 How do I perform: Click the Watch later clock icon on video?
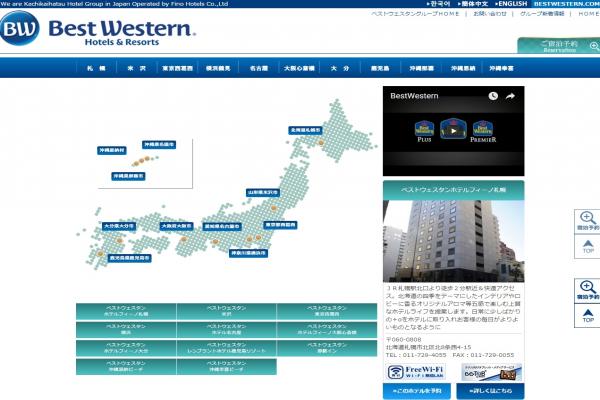point(493,96)
